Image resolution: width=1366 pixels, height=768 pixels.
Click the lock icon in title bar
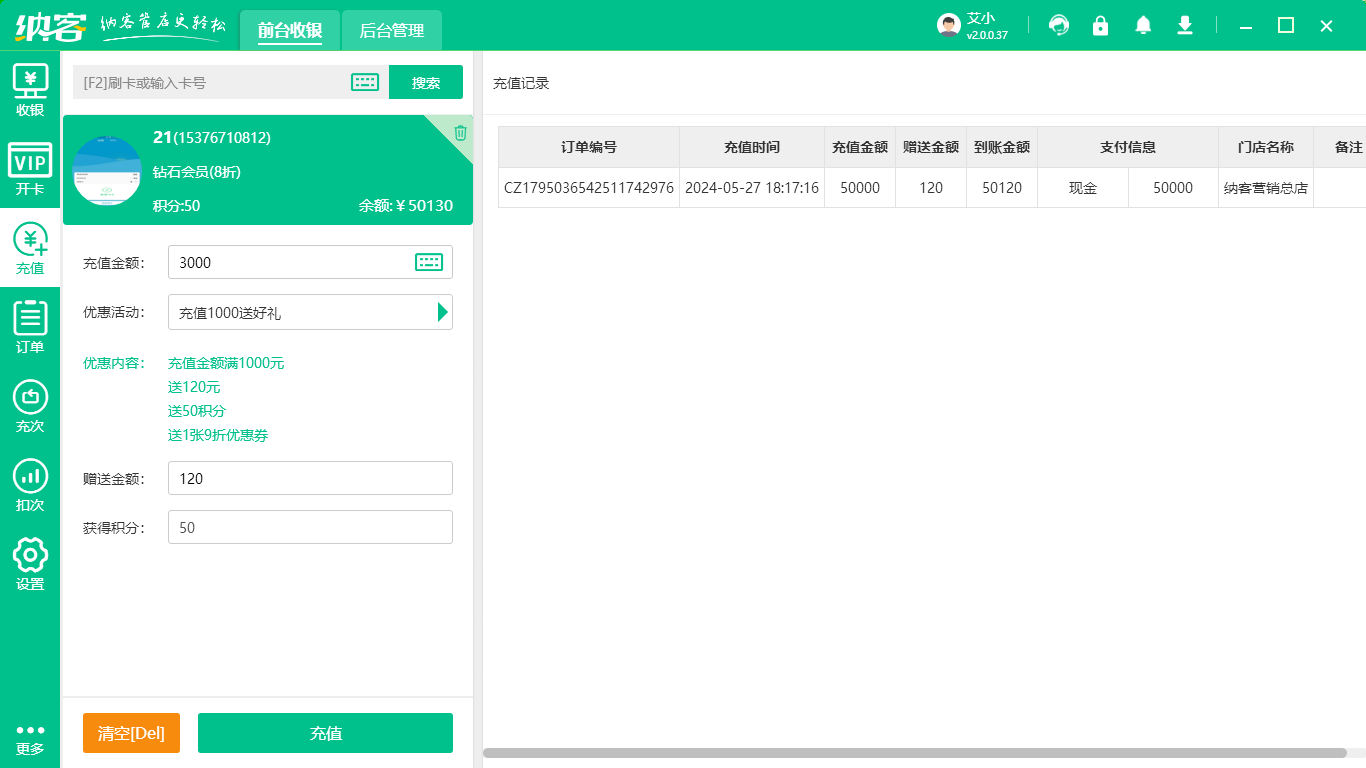pos(1100,25)
